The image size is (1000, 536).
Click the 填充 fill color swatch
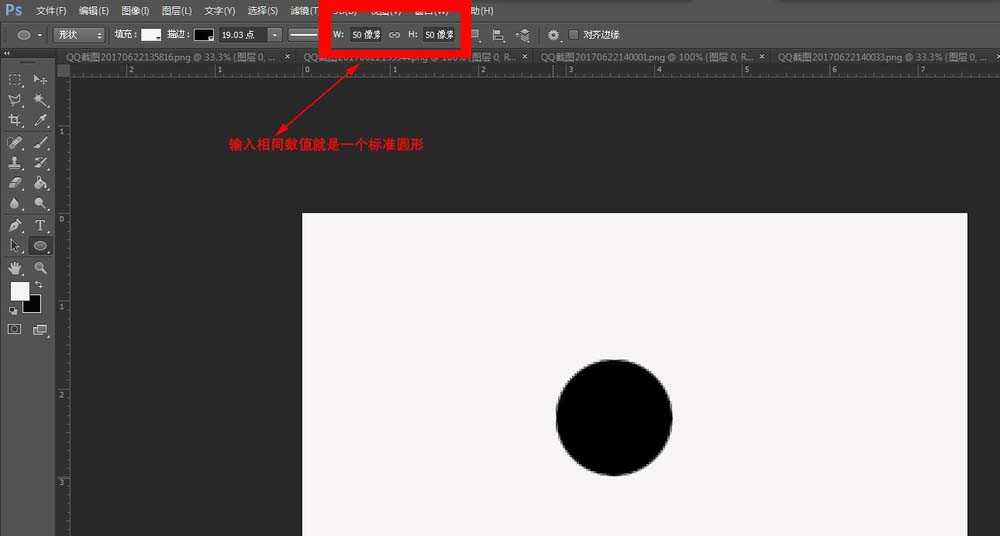[x=151, y=35]
